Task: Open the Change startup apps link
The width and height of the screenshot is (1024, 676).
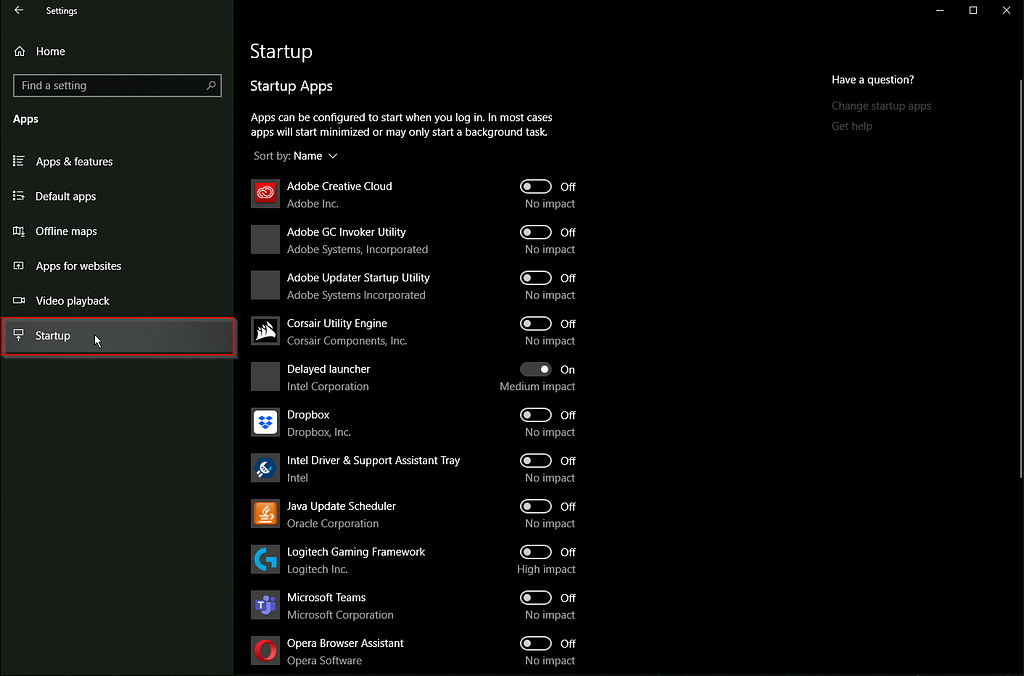Action: tap(881, 106)
